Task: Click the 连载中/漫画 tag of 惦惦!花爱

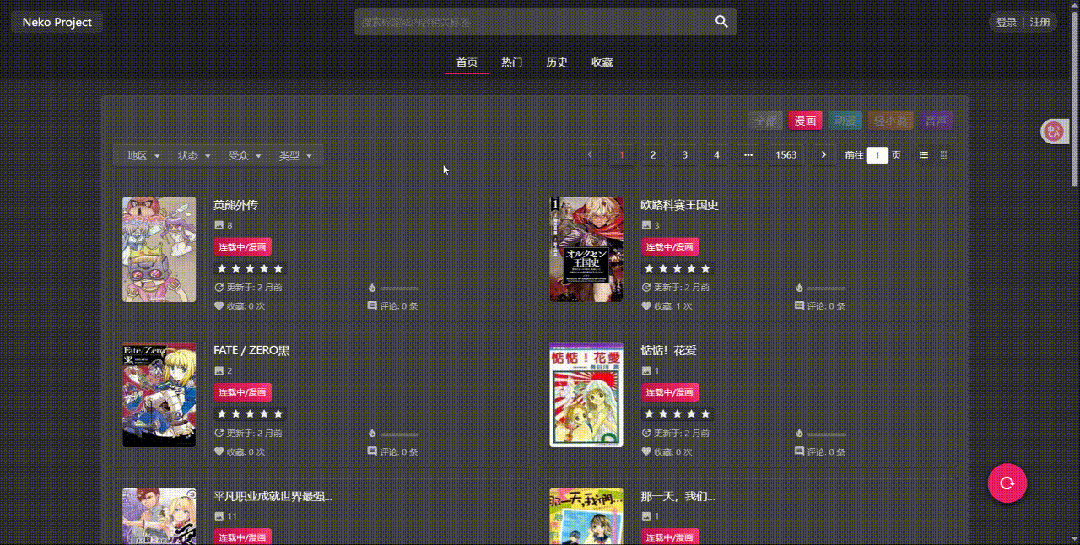Action: [670, 392]
